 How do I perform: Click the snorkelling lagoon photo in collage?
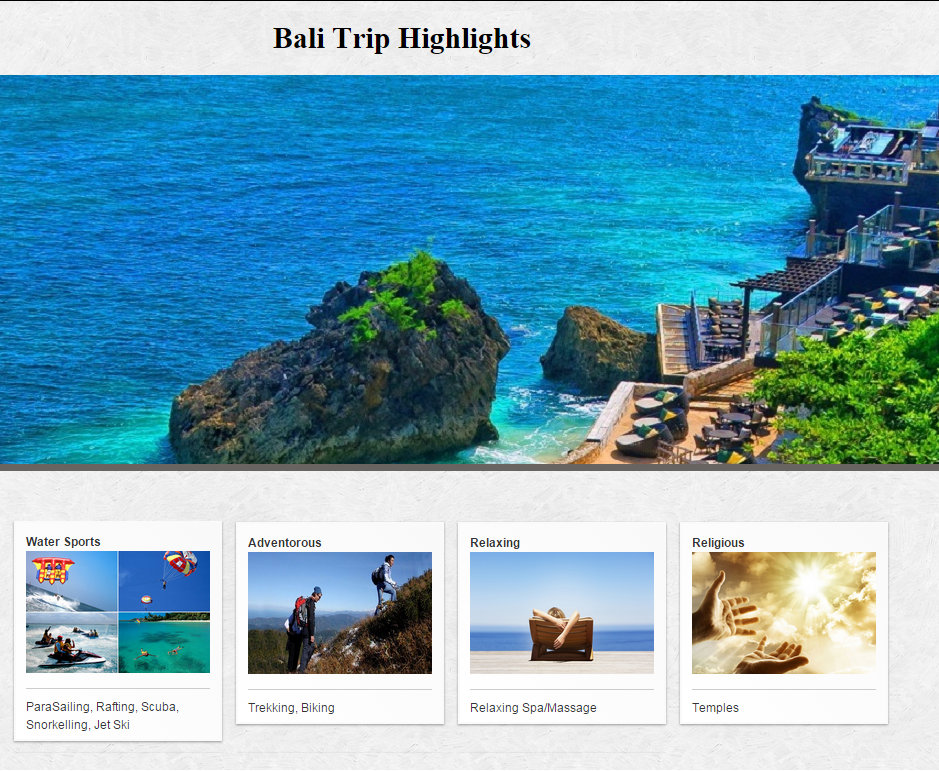point(165,643)
